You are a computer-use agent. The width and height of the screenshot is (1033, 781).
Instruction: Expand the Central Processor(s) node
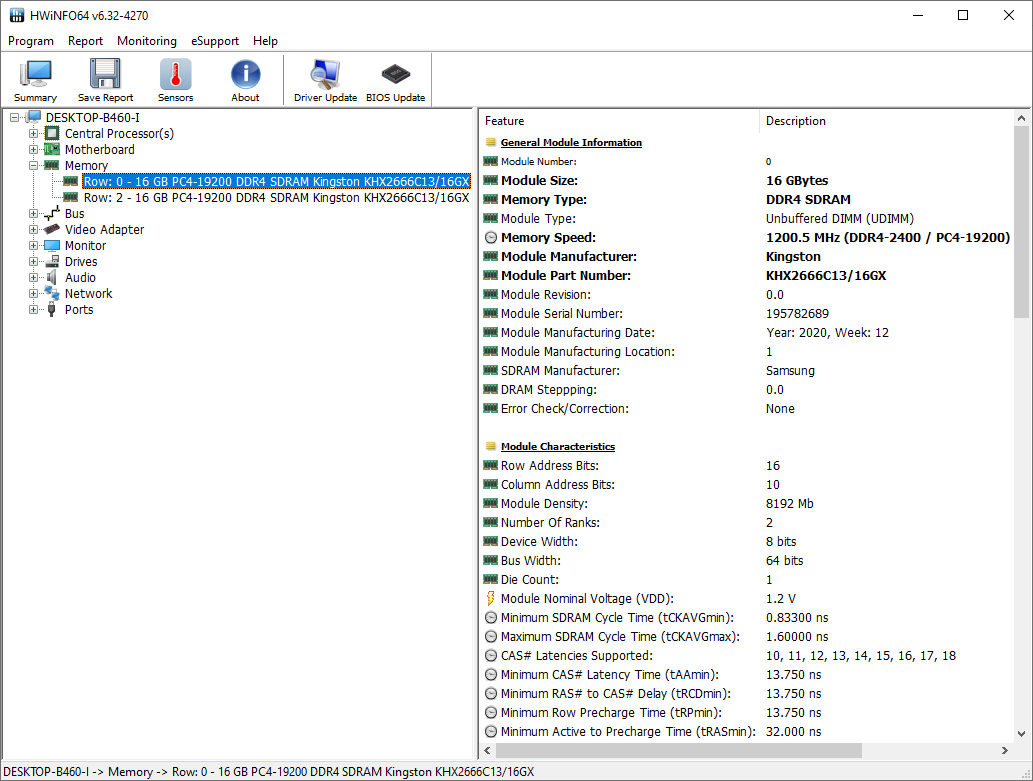coord(33,134)
